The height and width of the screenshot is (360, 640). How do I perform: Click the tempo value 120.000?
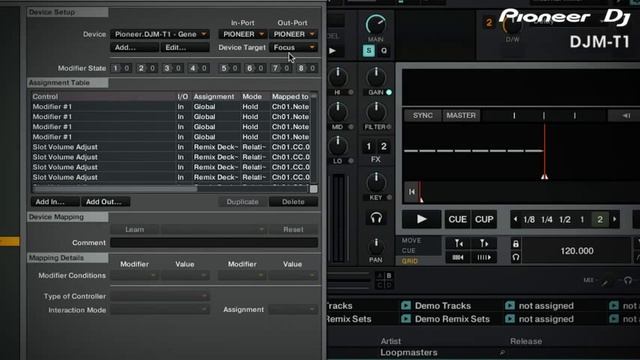click(x=577, y=251)
